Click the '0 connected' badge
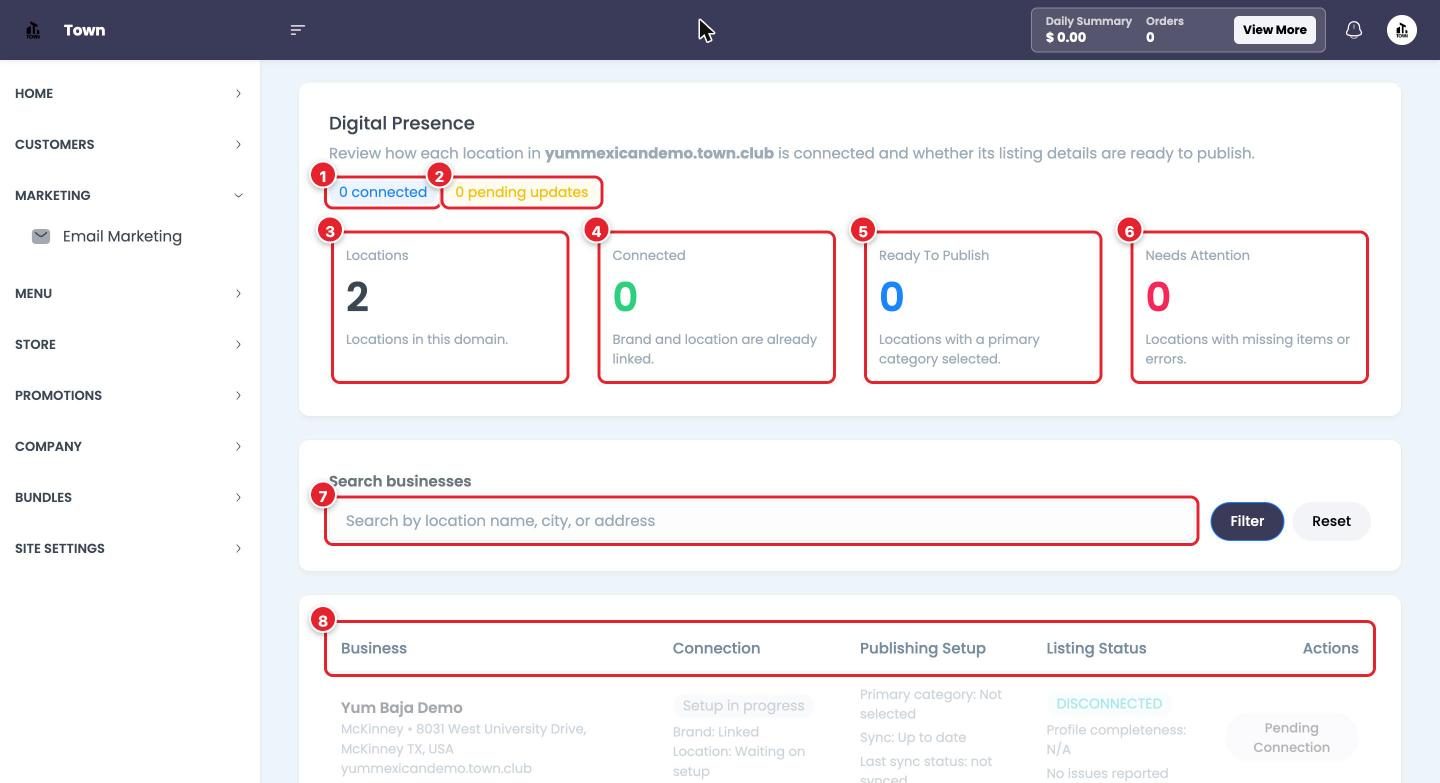The image size is (1440, 783). tap(383, 192)
